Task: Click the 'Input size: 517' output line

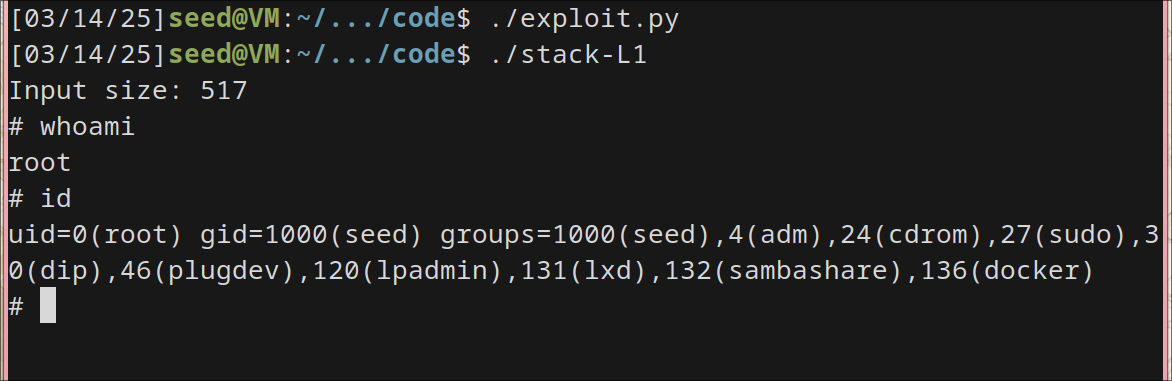Action: 128,91
